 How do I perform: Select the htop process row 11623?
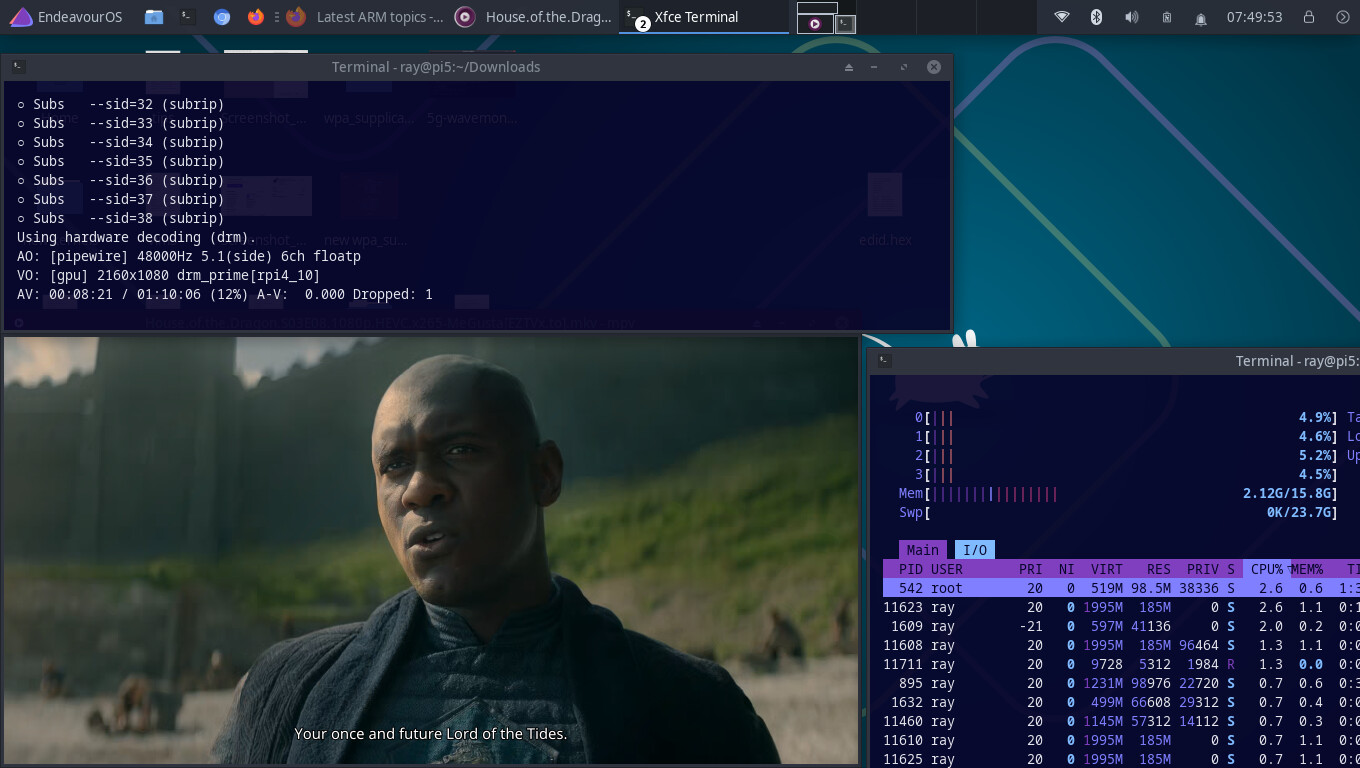click(1121, 607)
